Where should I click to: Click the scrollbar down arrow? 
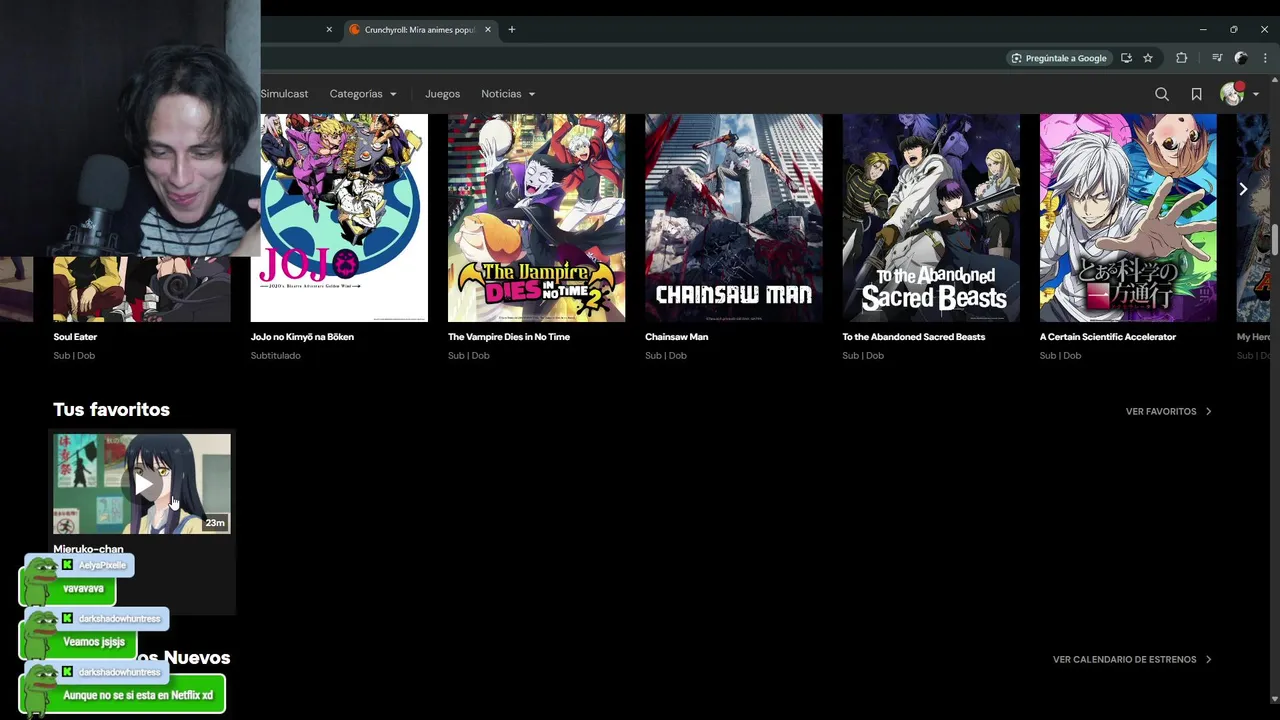(x=1274, y=699)
